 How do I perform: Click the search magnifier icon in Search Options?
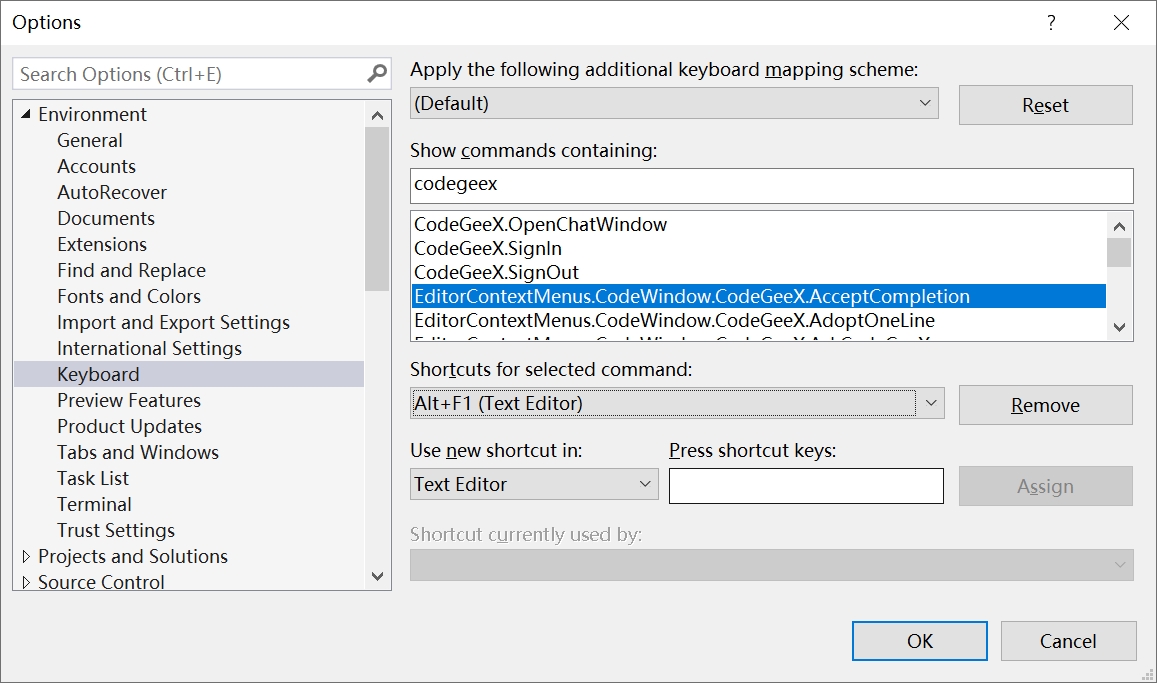point(377,74)
